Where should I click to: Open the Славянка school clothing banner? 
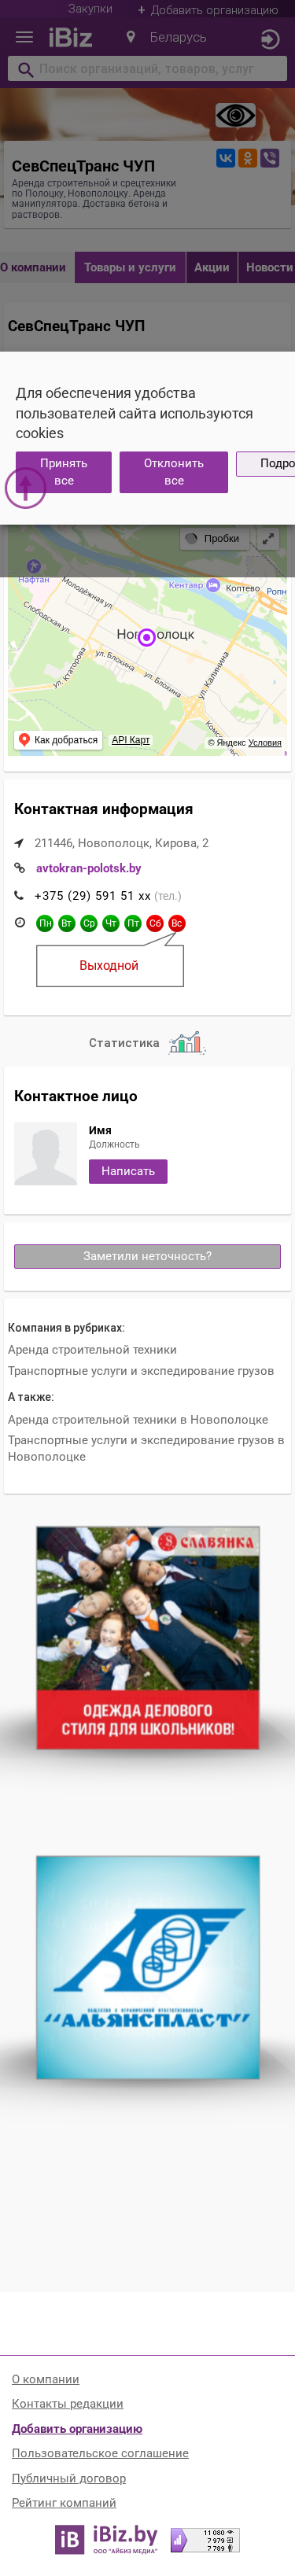[x=148, y=1638]
